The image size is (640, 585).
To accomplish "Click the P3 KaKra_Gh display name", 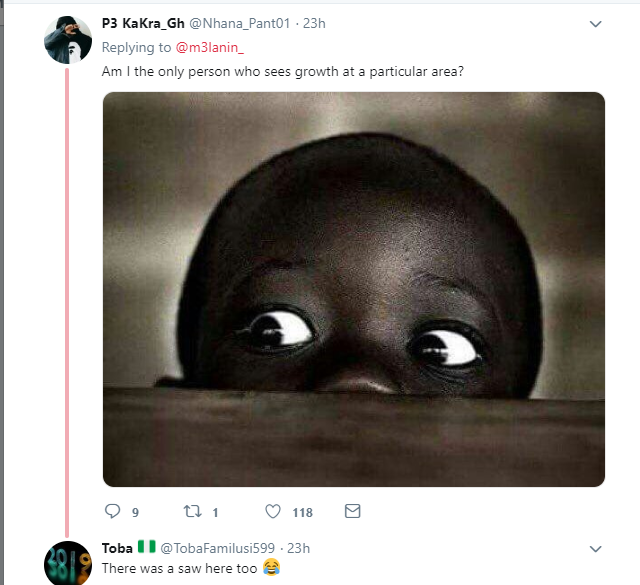I will 144,24.
